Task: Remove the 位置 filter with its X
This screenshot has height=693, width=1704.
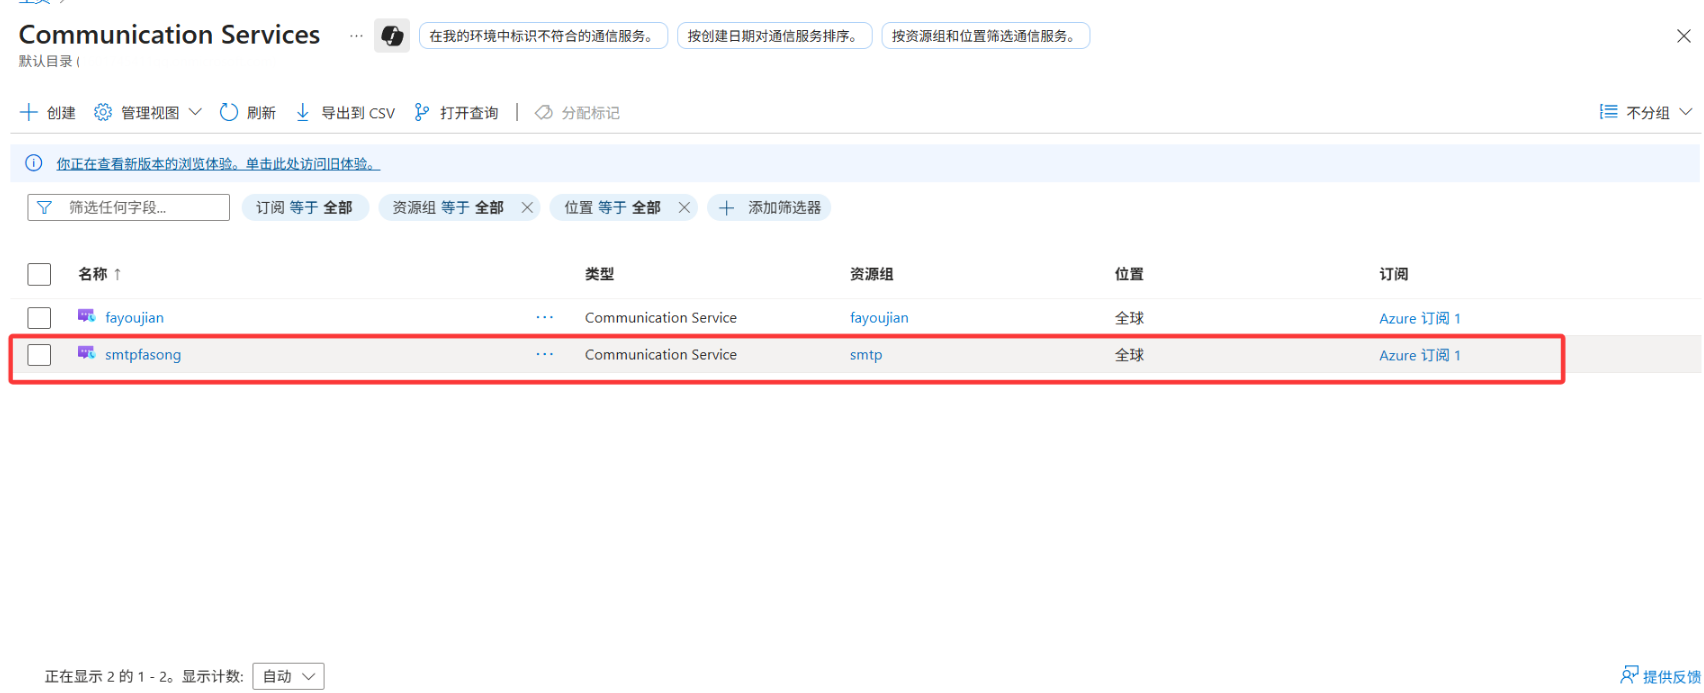Action: pos(684,208)
